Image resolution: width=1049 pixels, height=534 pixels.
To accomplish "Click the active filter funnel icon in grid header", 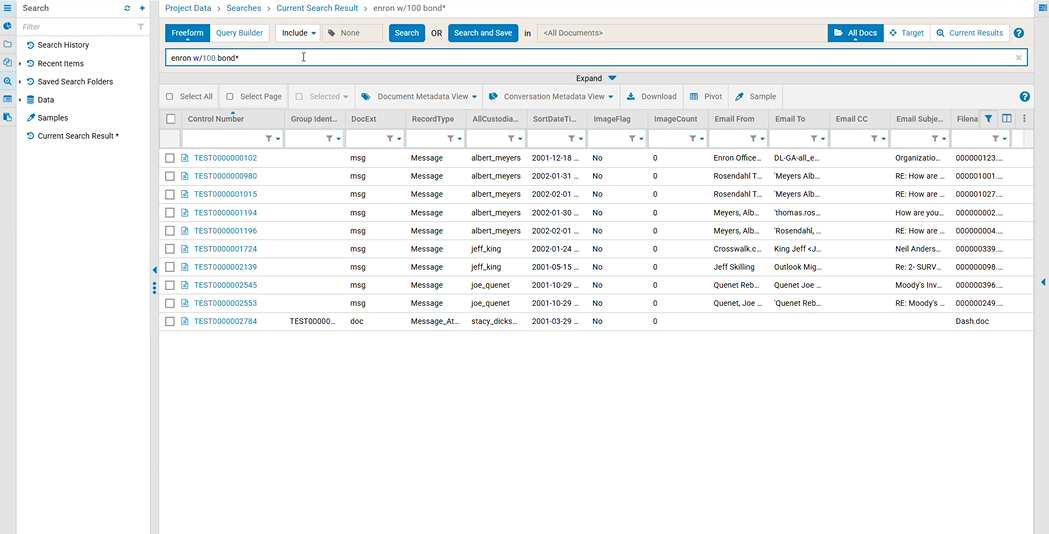I will click(x=988, y=118).
